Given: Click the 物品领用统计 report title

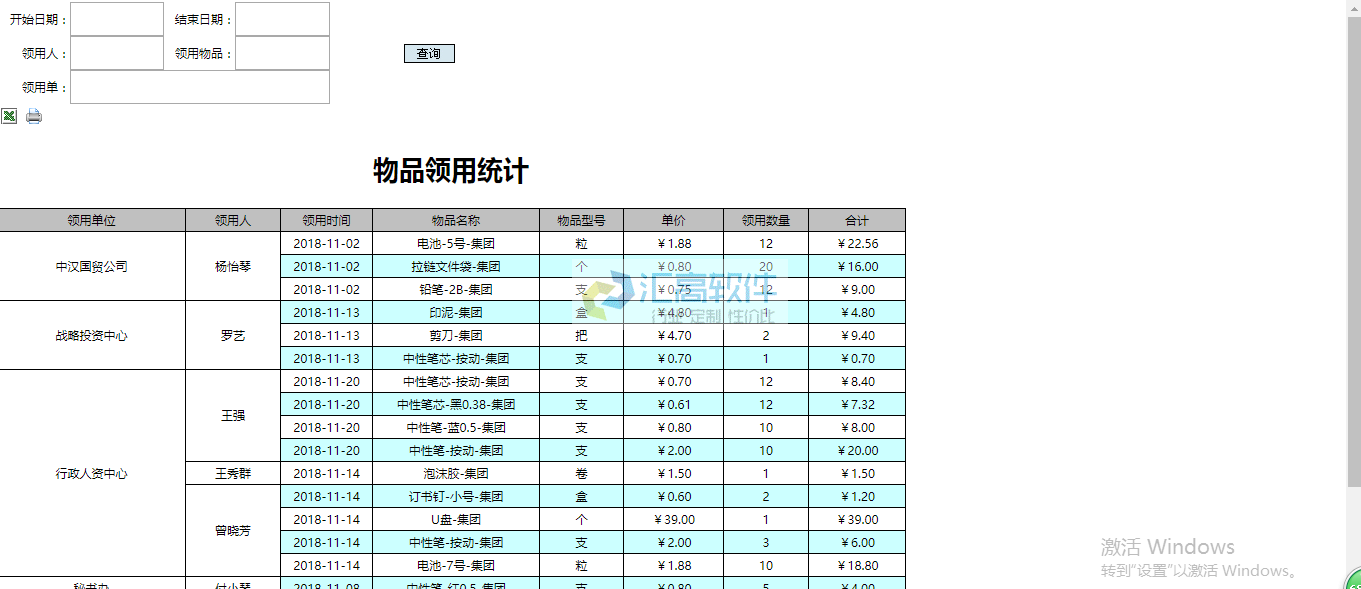Looking at the screenshot, I should (x=451, y=171).
